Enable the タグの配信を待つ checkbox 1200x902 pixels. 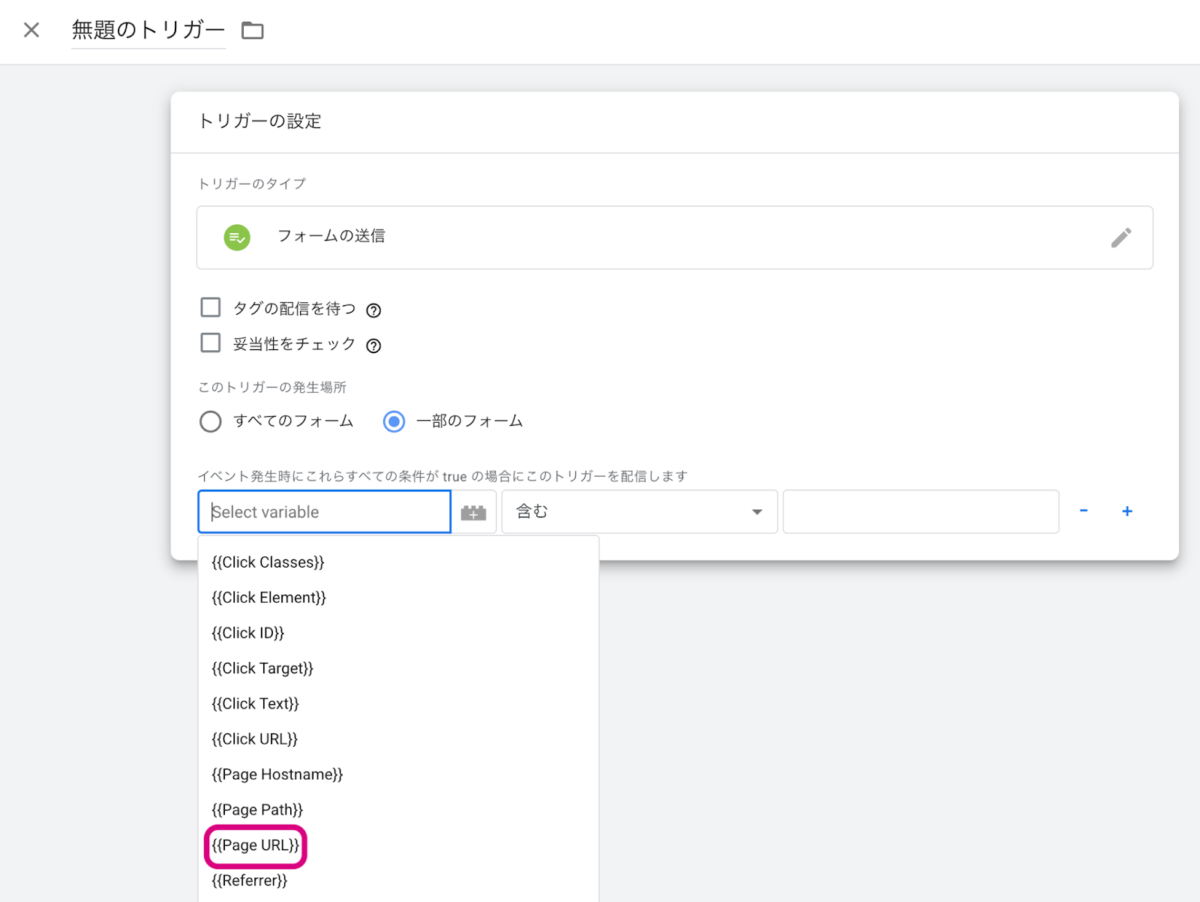click(210, 308)
